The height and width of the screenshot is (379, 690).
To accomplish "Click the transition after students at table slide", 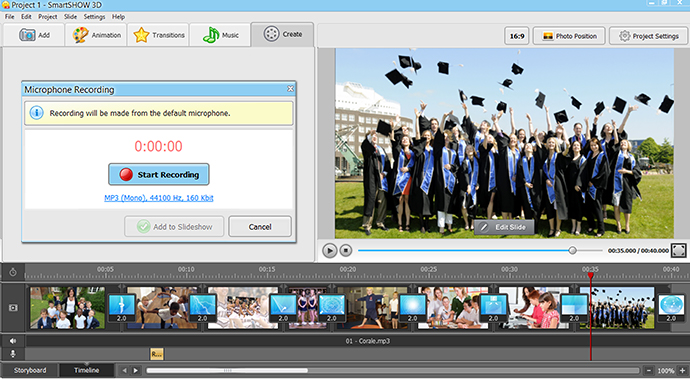I will click(493, 308).
